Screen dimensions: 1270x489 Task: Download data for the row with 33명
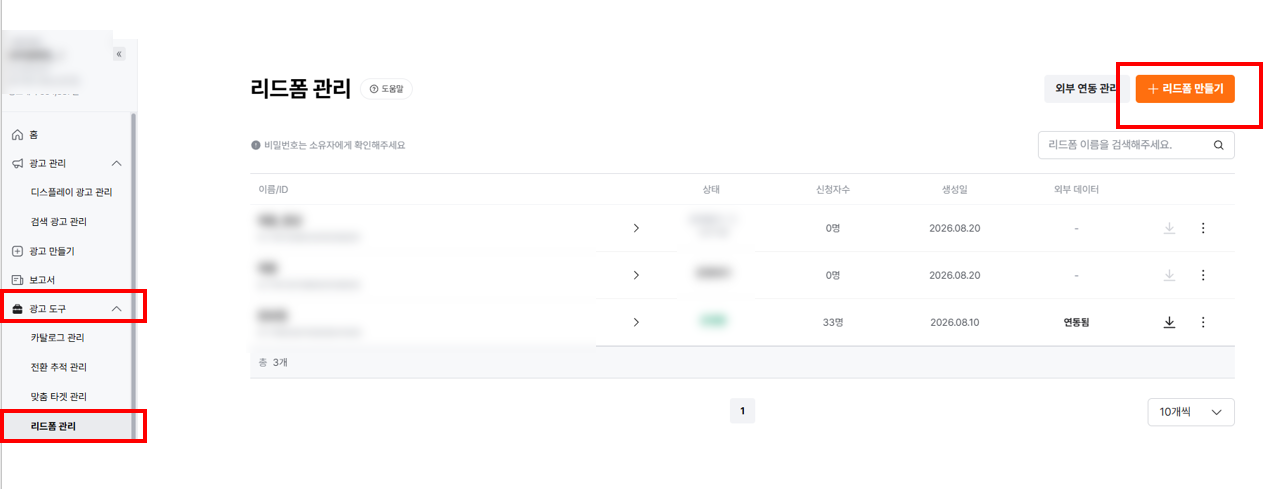point(1169,322)
